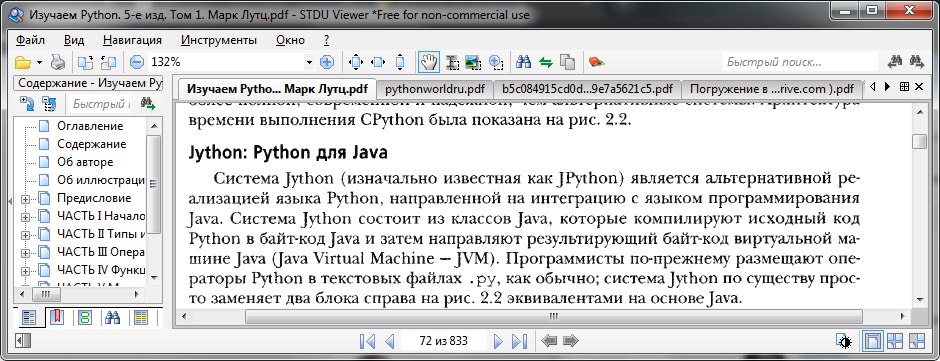Open the Окно menu
The height and width of the screenshot is (361, 940).
tap(291, 40)
